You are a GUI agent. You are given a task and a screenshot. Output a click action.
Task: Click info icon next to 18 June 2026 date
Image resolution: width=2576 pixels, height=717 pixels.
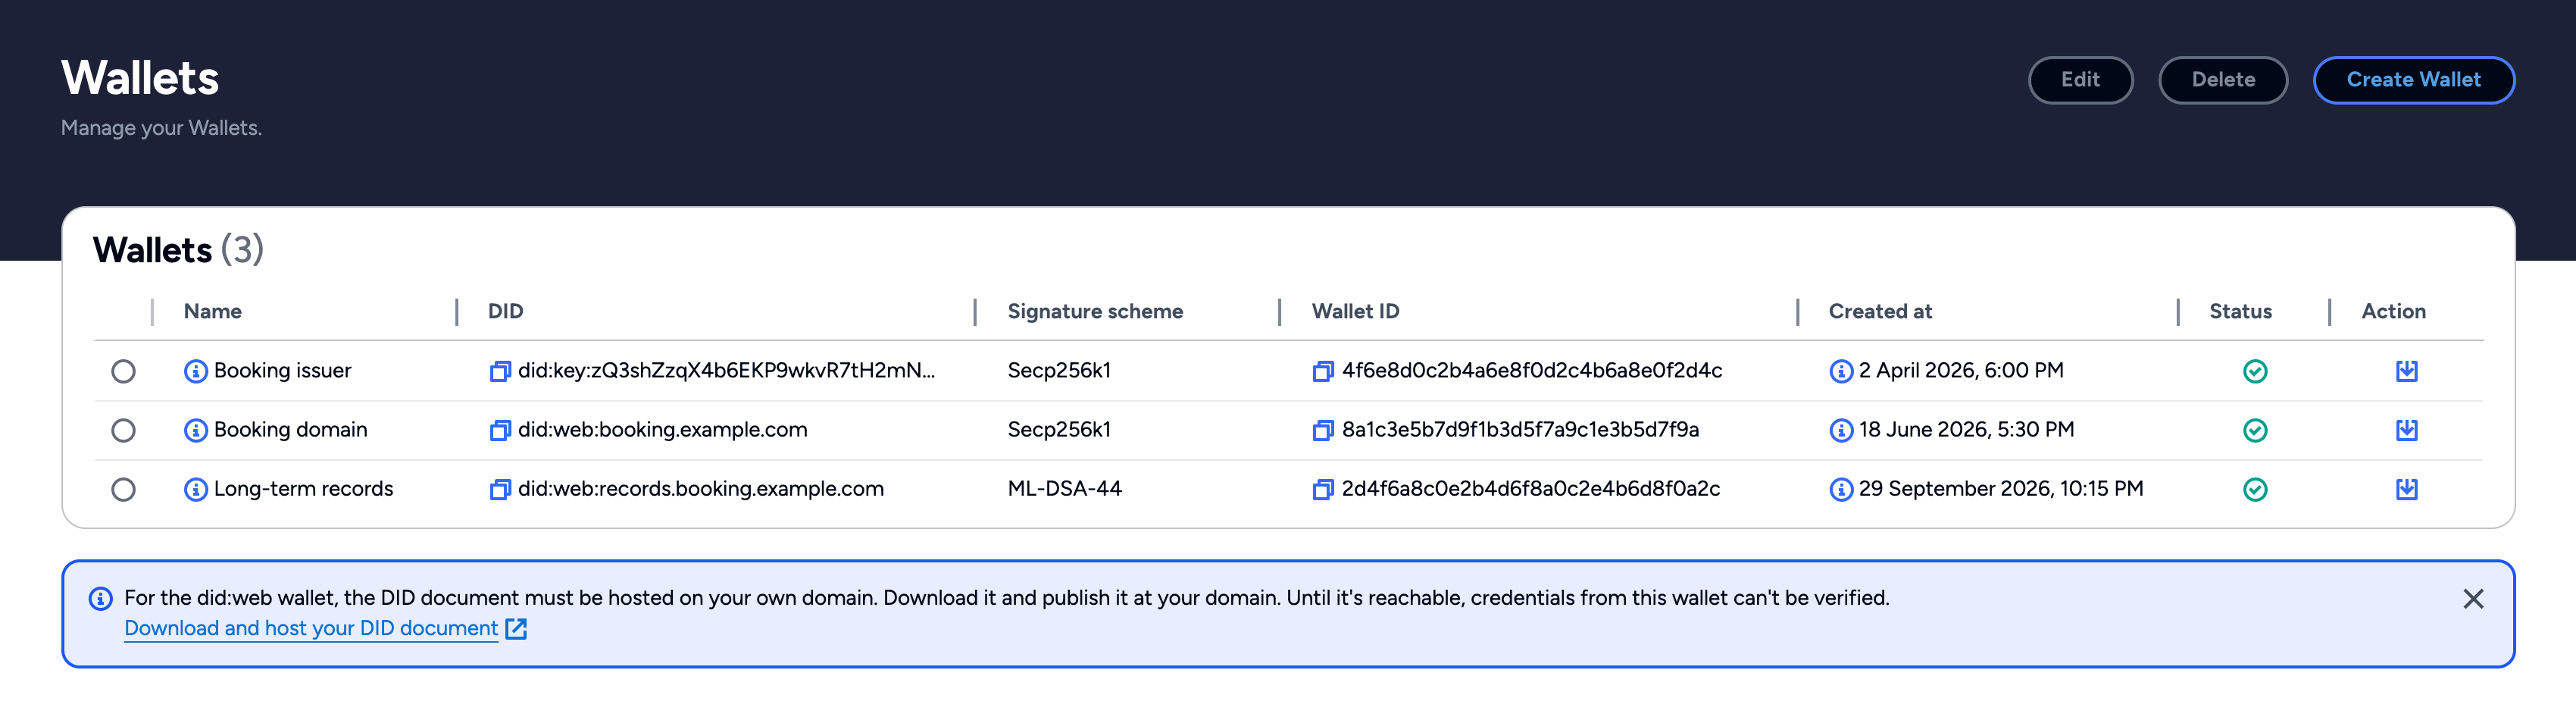[1841, 430]
